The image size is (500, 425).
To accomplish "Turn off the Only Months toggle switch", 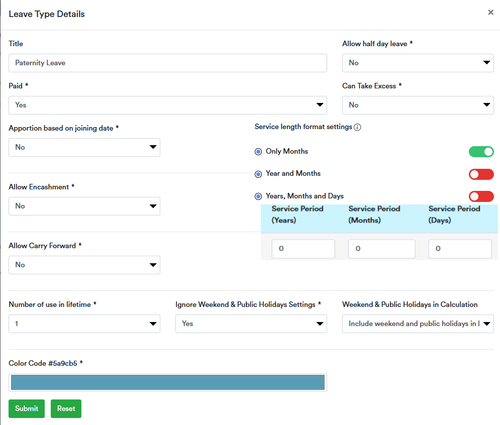I will [x=481, y=152].
